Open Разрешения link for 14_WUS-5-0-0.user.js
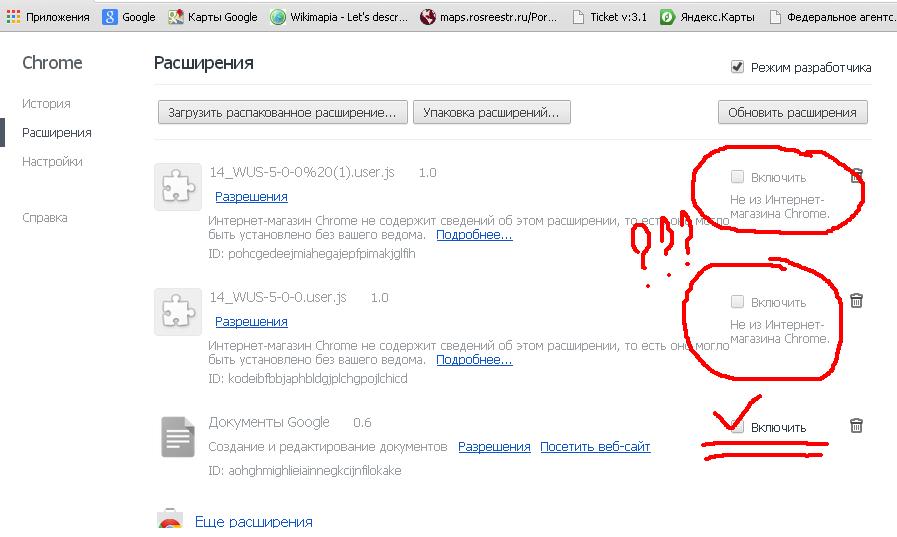The height and width of the screenshot is (537, 897). coord(251,322)
